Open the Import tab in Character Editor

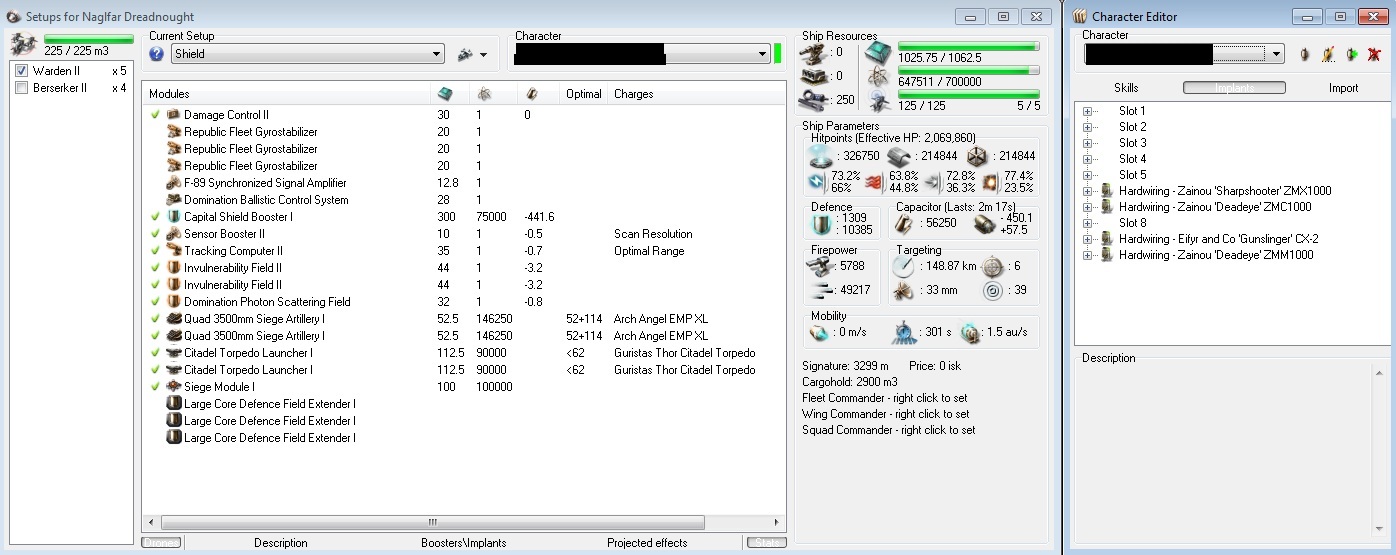1343,88
